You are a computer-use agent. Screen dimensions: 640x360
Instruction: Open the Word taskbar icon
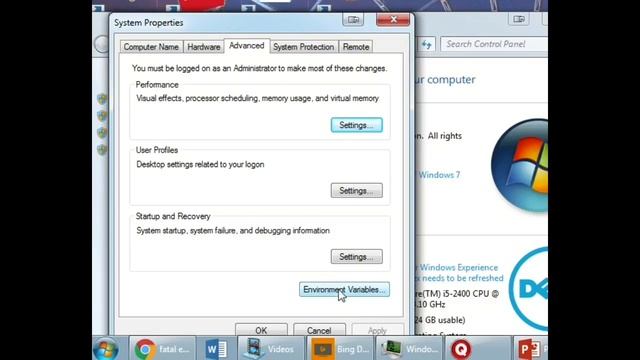pyautogui.click(x=216, y=349)
